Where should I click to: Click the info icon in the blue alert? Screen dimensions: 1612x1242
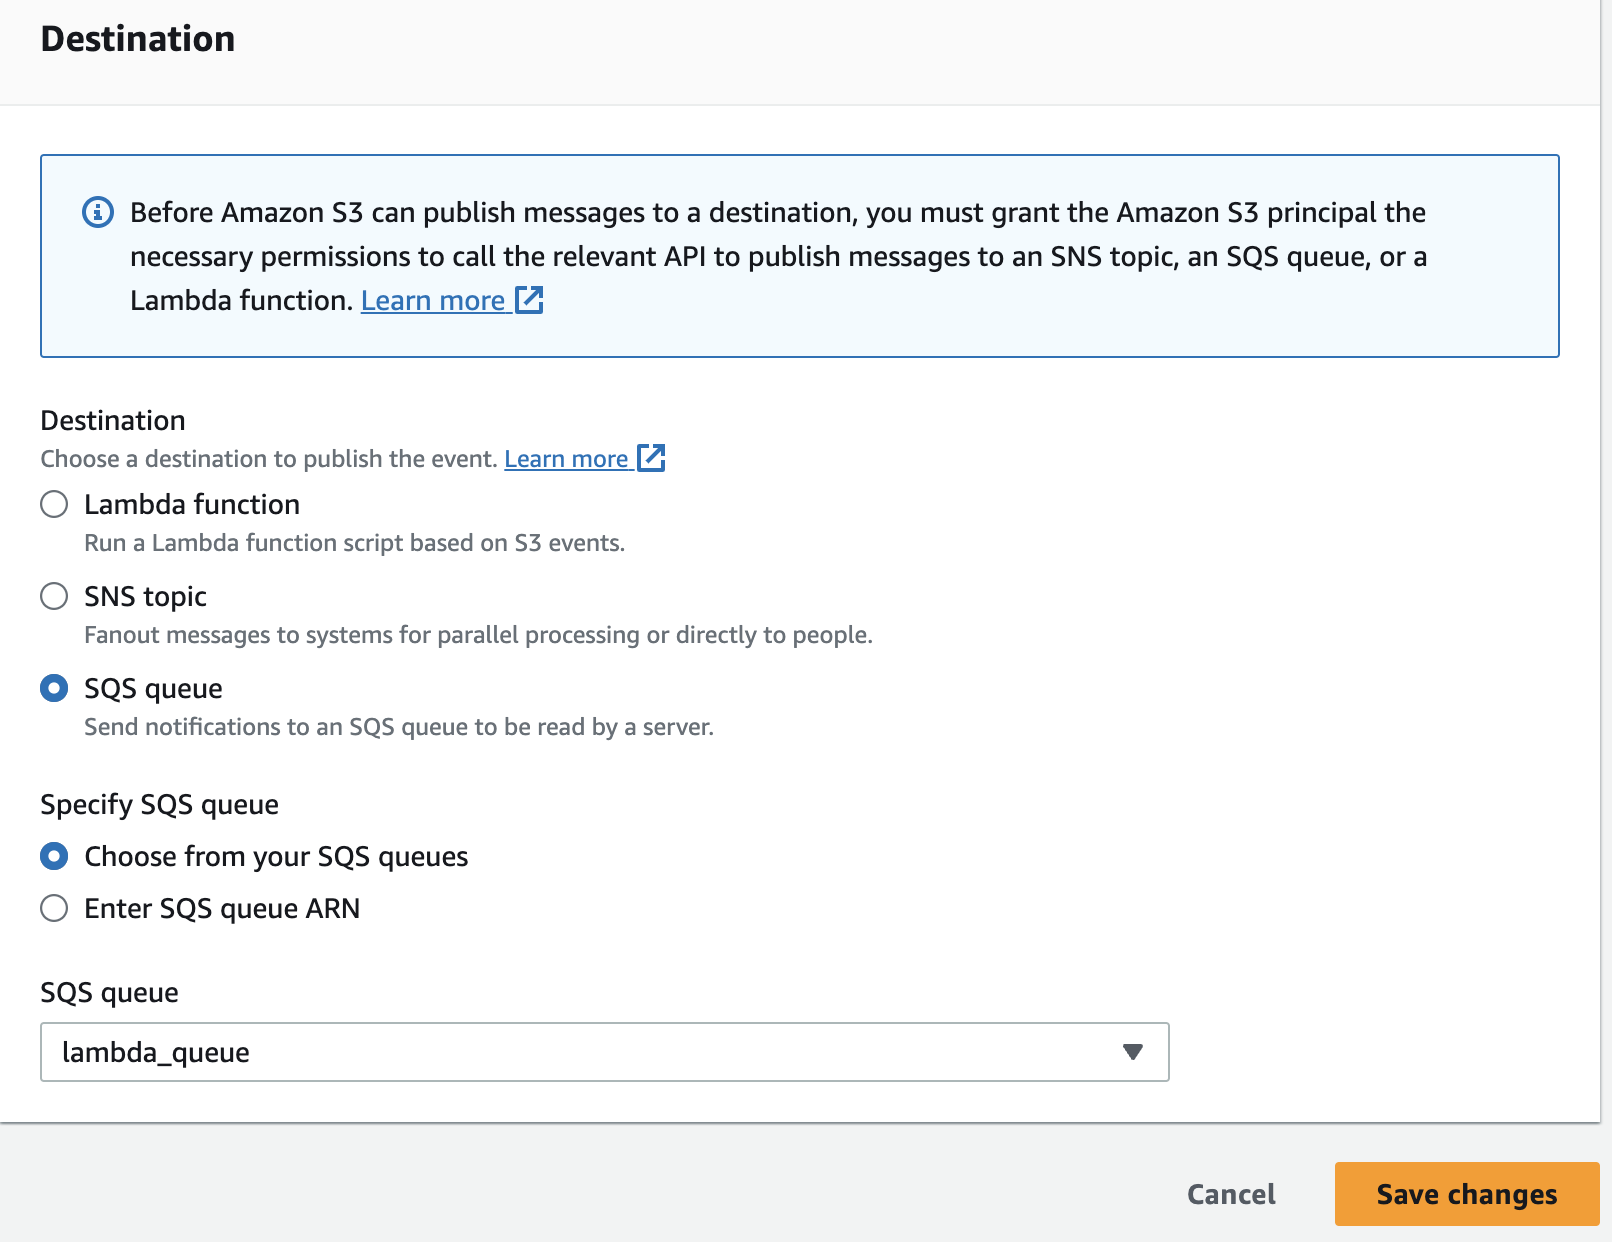[x=97, y=212]
